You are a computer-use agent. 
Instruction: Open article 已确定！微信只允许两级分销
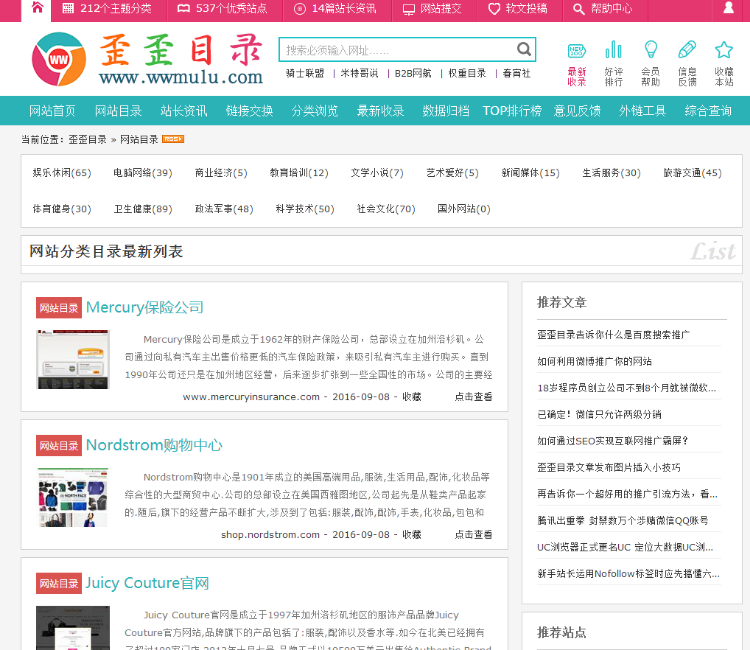[x=599, y=414]
